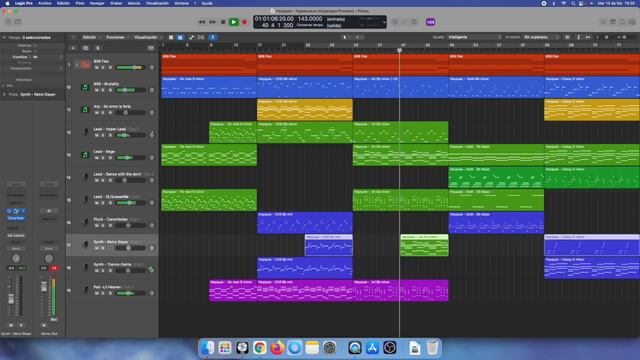Select the yellow Arp region at bar 17
This screenshot has height=360, width=640.
(x=305, y=110)
